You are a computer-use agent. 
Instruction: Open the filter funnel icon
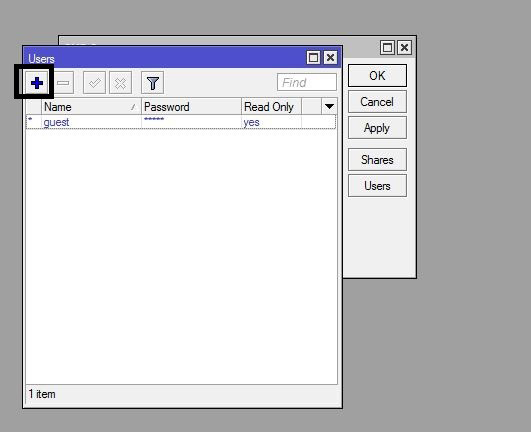152,83
